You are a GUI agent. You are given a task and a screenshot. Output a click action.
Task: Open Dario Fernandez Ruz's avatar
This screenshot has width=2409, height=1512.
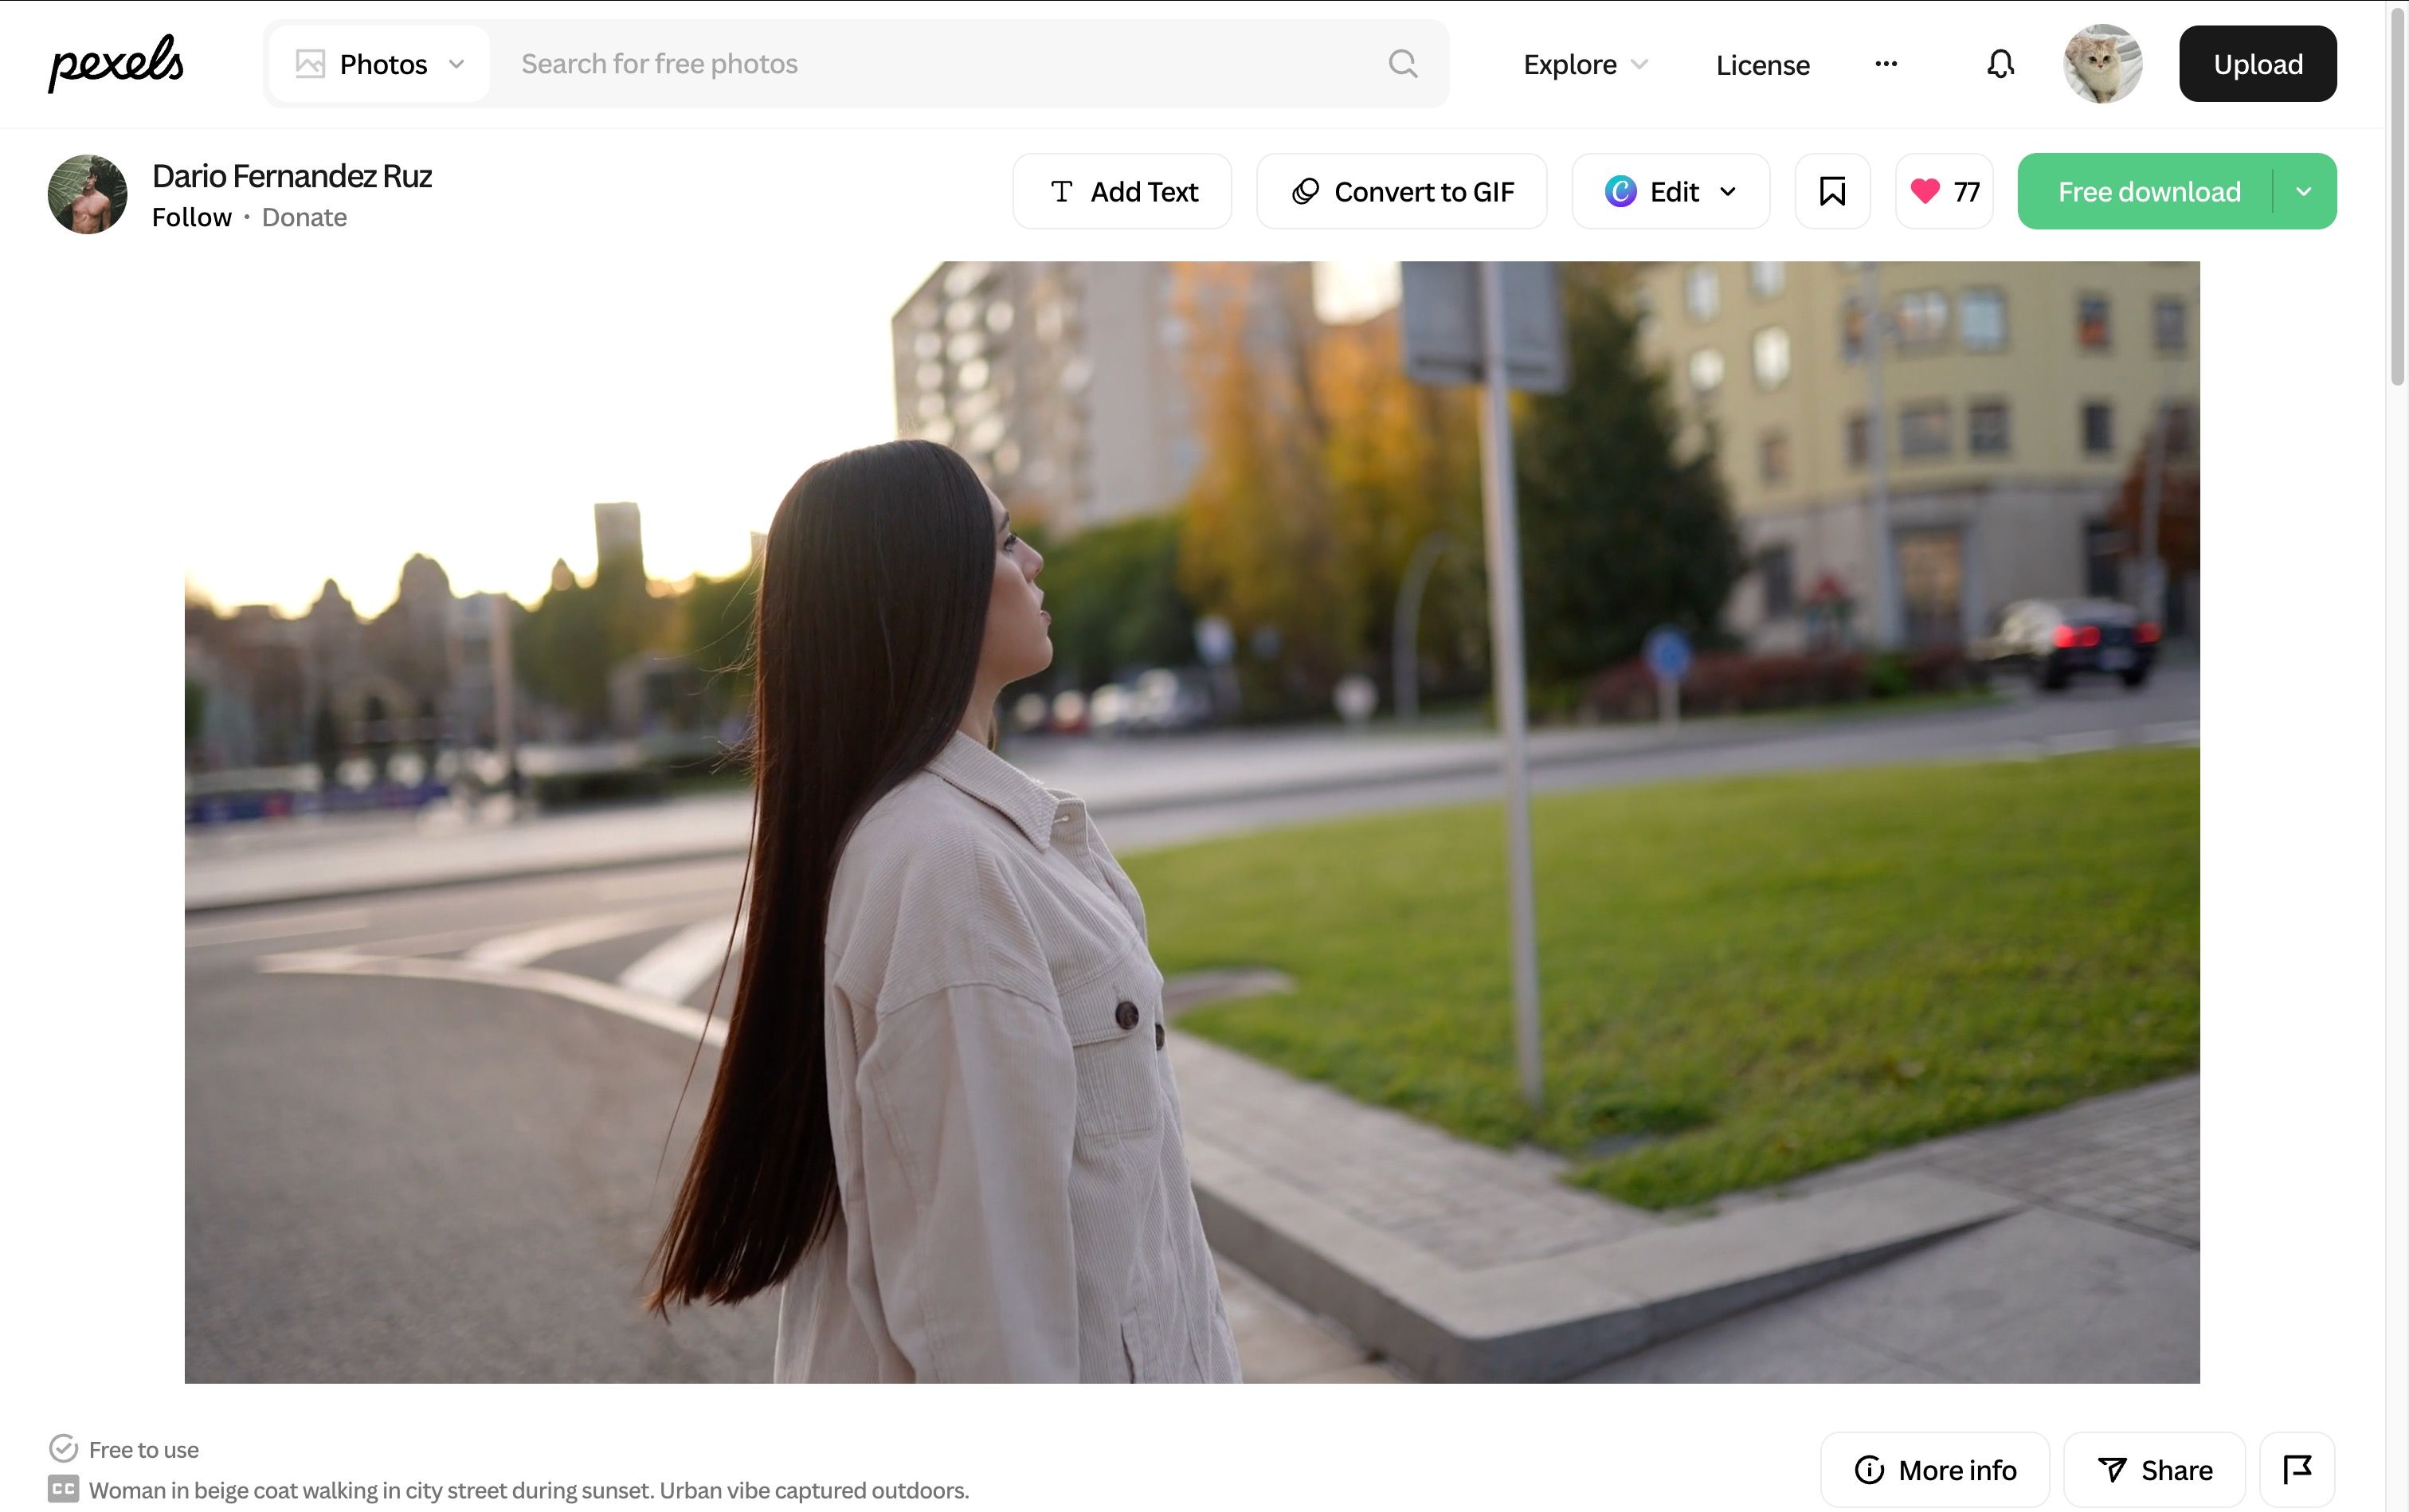pyautogui.click(x=88, y=194)
